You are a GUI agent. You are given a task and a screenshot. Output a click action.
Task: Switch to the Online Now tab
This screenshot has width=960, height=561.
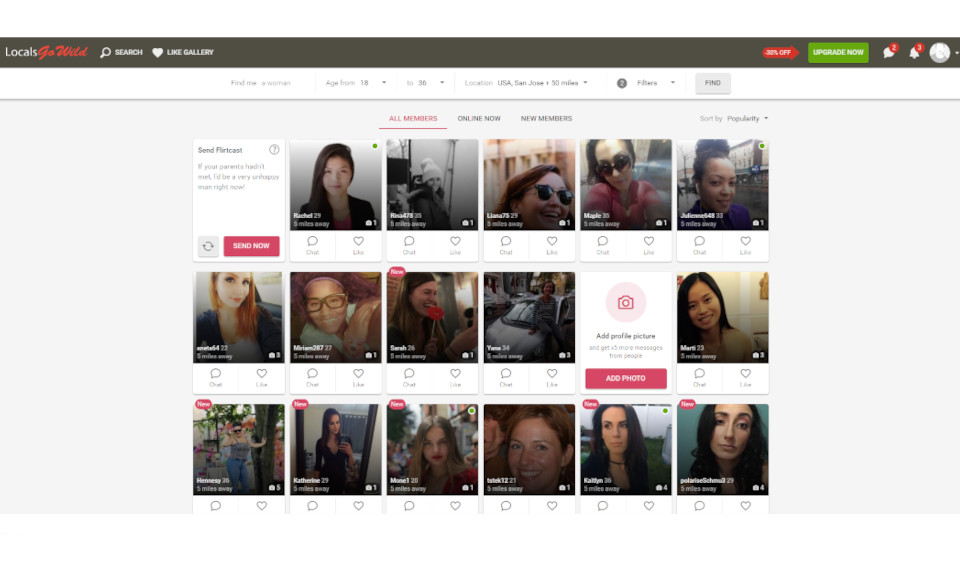tap(479, 118)
